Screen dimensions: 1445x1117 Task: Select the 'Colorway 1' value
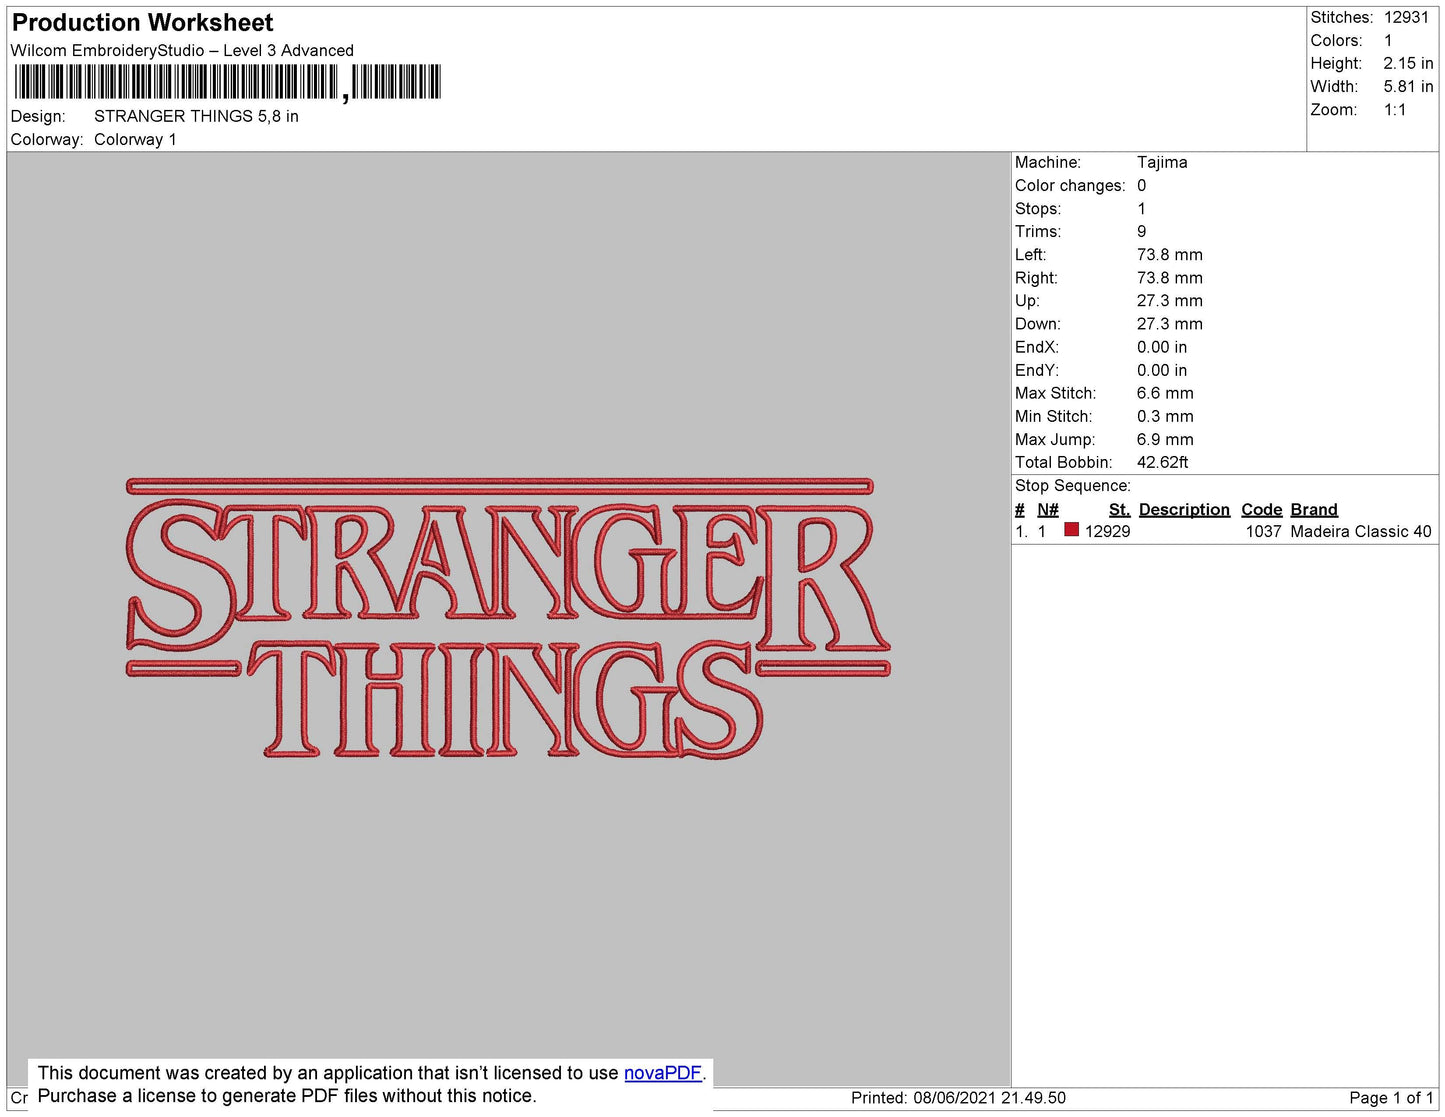coord(135,139)
